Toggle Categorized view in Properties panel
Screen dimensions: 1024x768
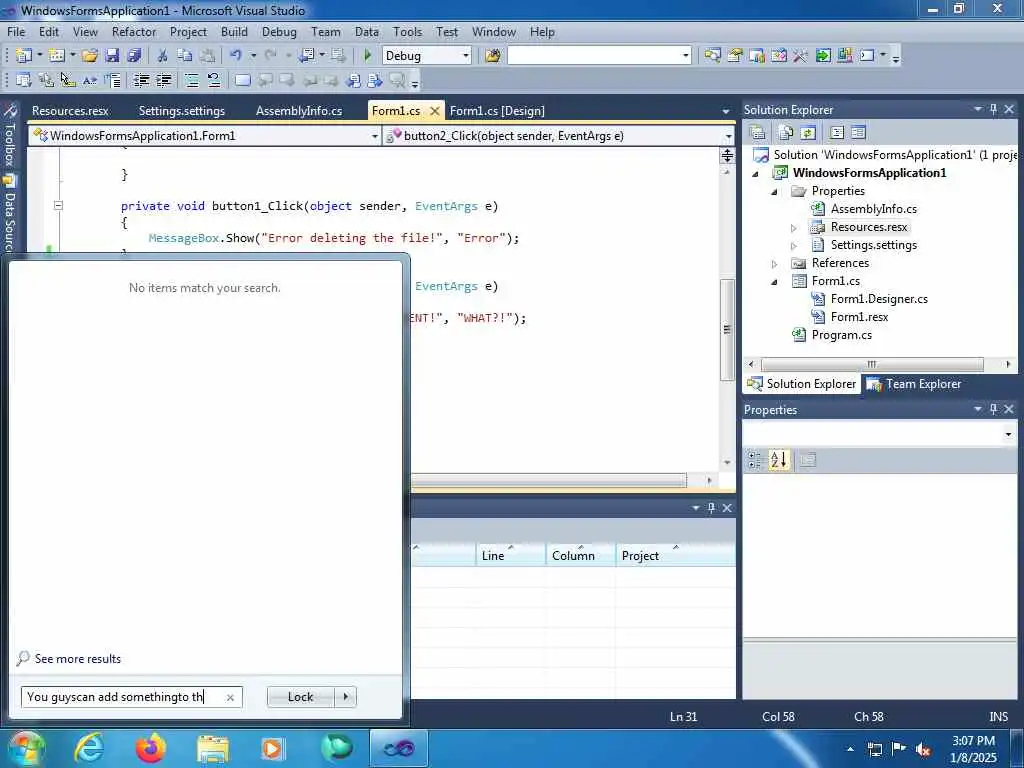pyautogui.click(x=754, y=460)
